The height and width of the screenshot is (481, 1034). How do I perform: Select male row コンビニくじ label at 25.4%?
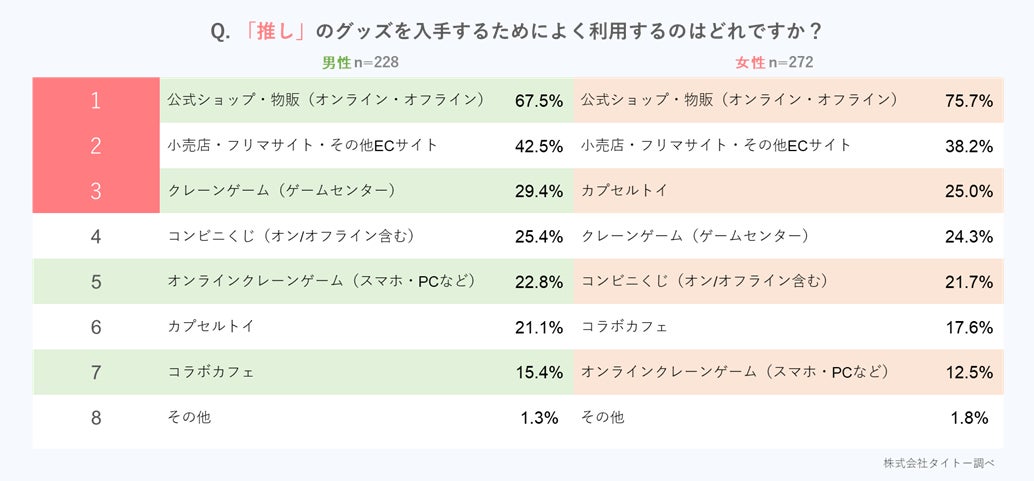click(x=291, y=236)
